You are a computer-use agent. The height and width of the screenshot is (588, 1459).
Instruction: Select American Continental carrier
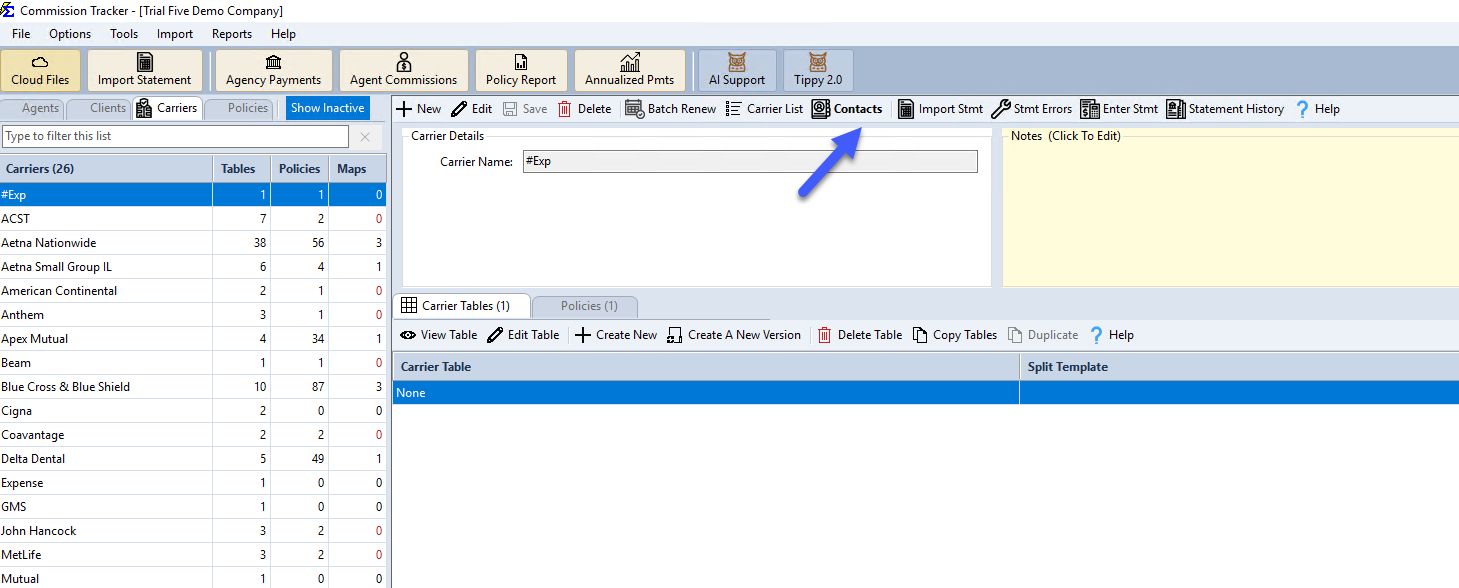pos(193,291)
